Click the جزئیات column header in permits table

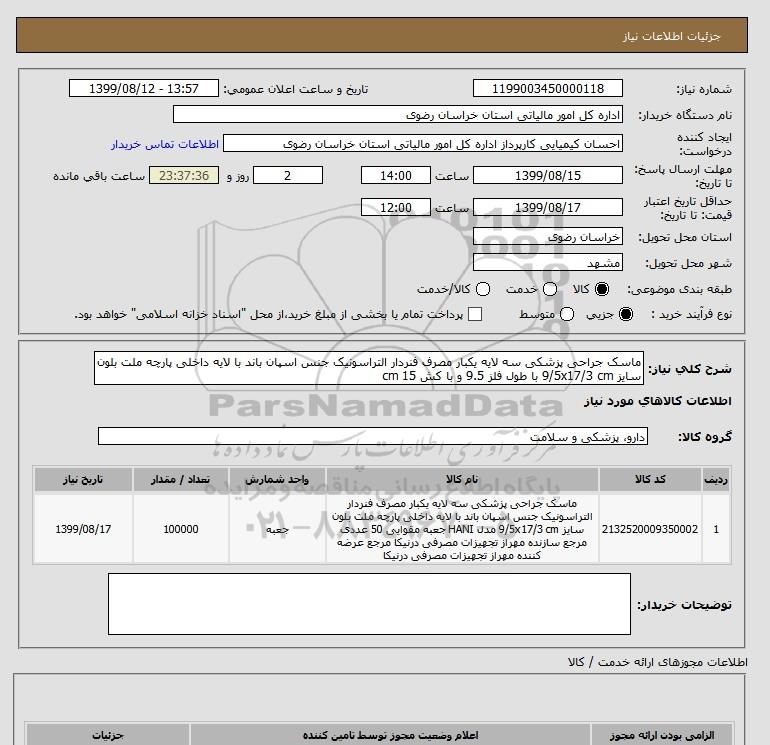[x=108, y=735]
